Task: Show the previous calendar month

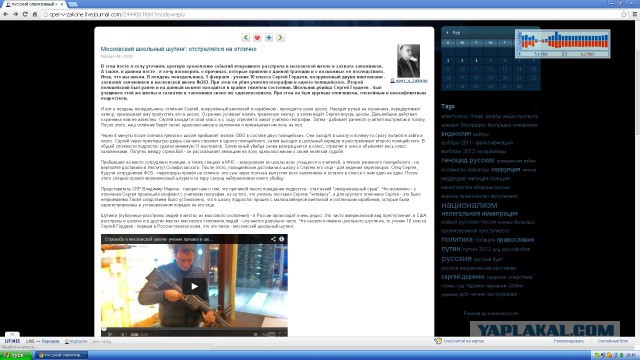Action: 448,33
